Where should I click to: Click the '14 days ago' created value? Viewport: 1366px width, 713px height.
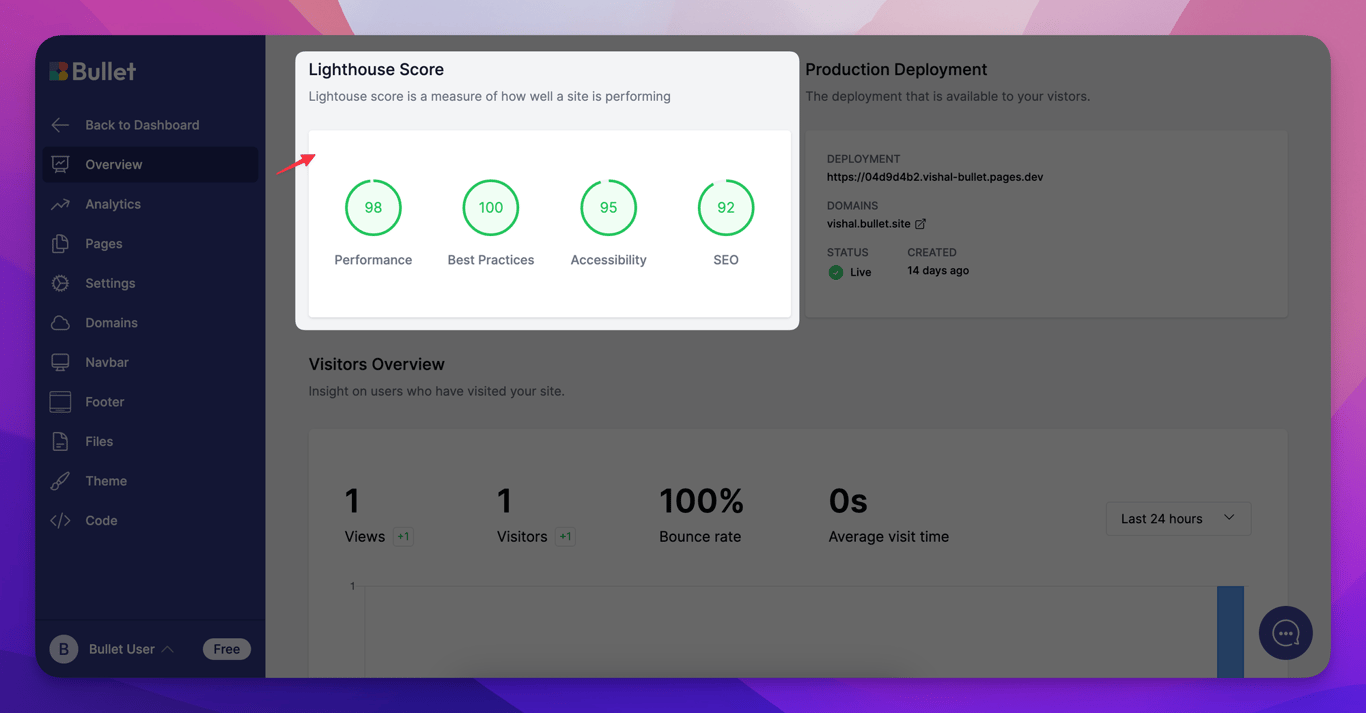938,271
